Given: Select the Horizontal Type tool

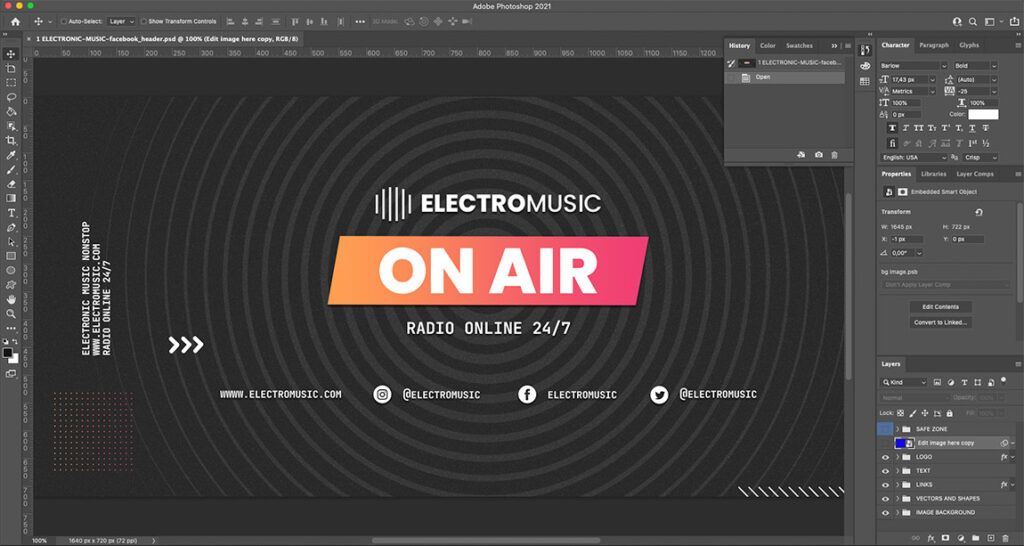Looking at the screenshot, I should [11, 213].
